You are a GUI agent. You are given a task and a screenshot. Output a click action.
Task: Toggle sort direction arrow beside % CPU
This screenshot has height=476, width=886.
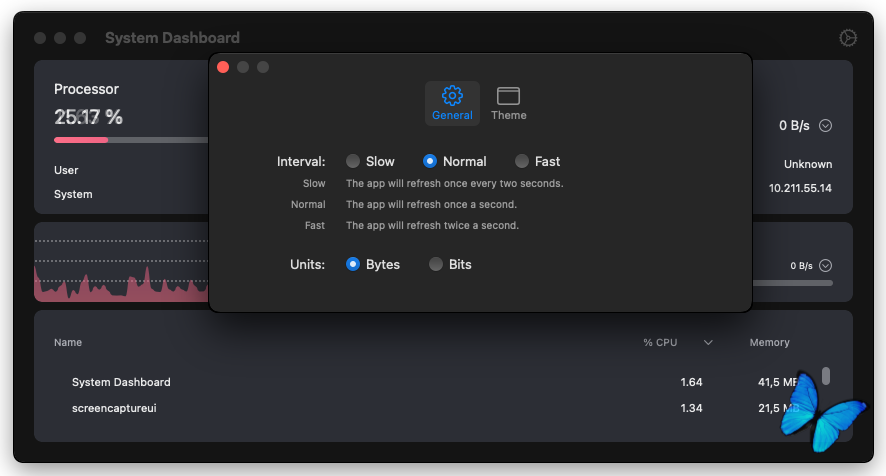[x=708, y=343]
